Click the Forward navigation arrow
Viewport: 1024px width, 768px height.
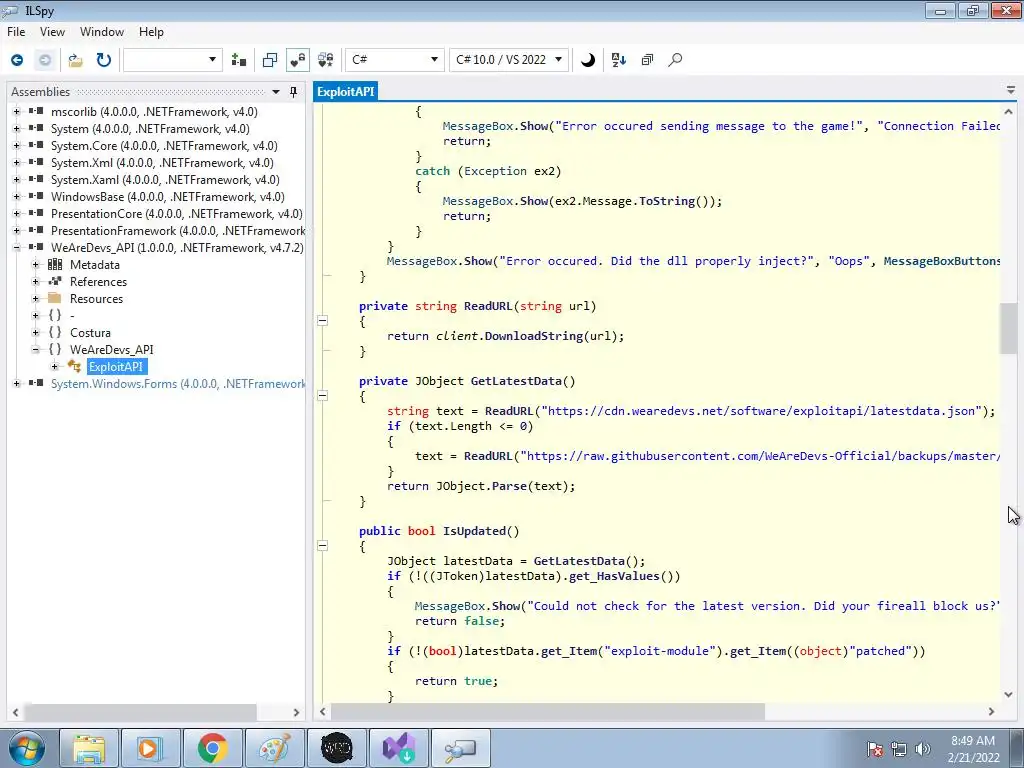44,60
